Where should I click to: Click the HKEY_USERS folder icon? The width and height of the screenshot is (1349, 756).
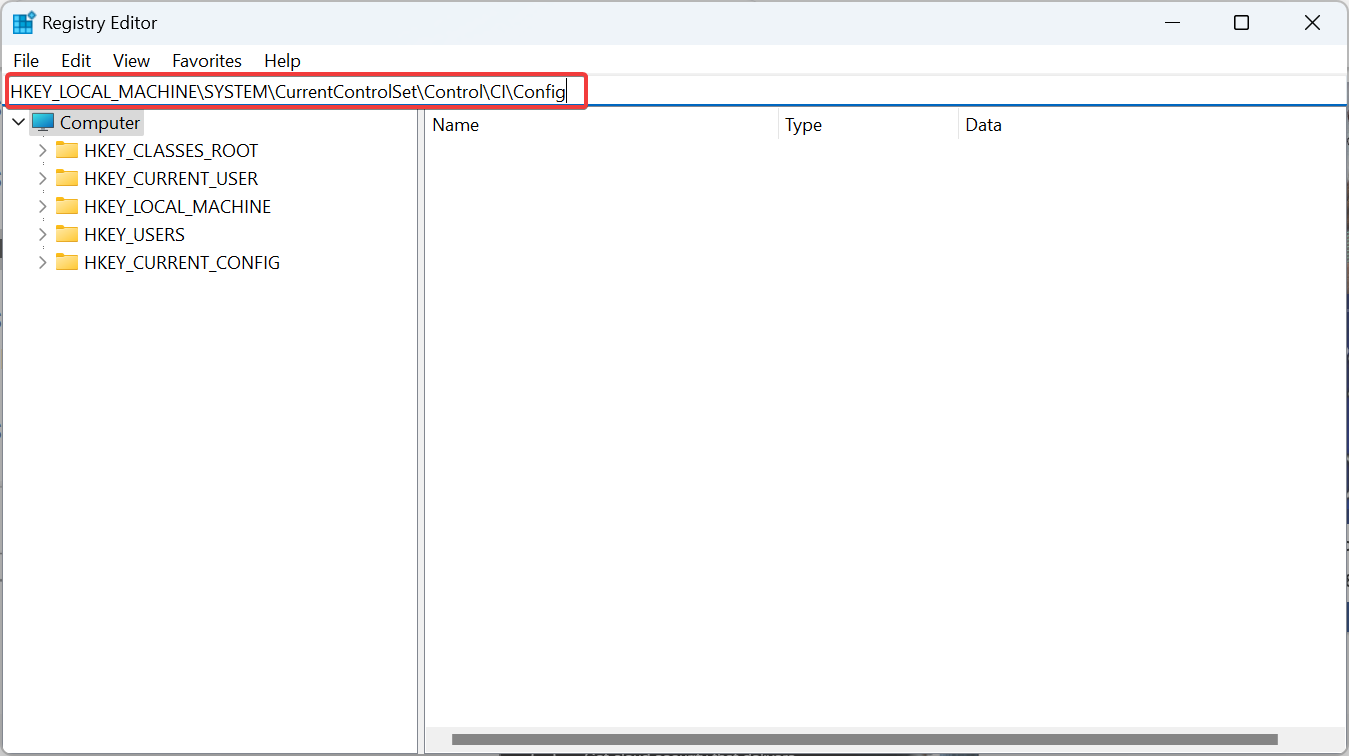[x=67, y=235]
